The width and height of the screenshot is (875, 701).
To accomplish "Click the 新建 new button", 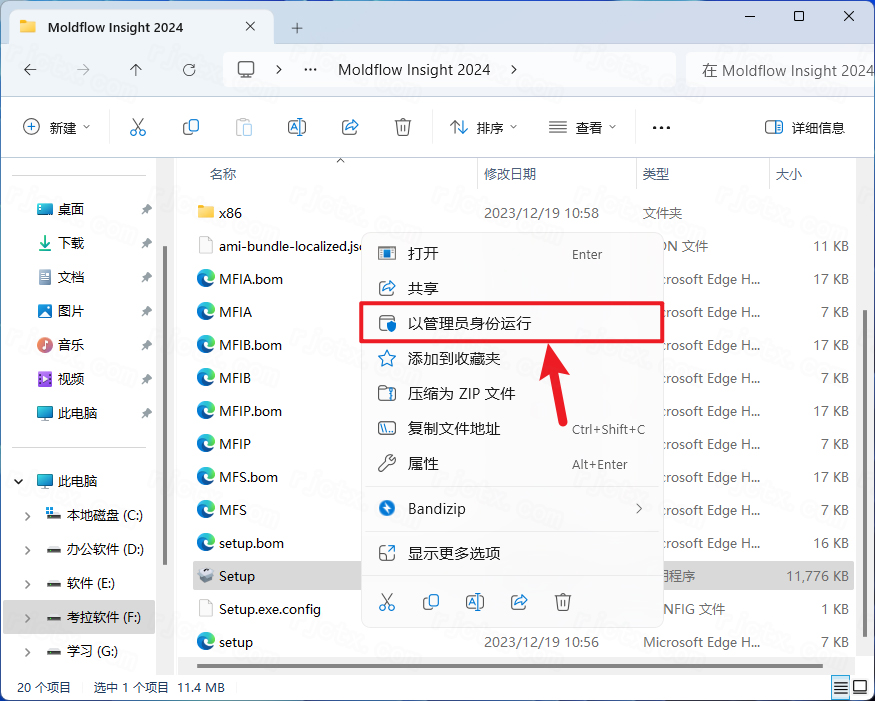I will (57, 127).
